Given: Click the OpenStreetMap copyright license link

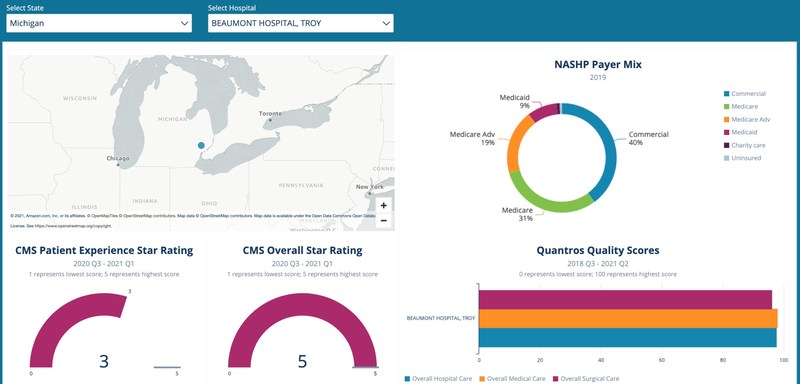Looking at the screenshot, I should tap(73, 225).
